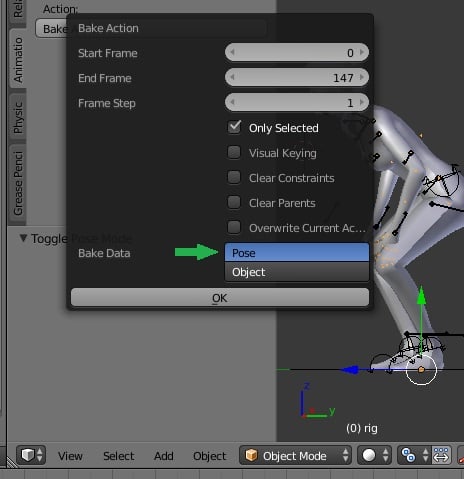Tick the Clear Parents checkbox

[x=234, y=202]
